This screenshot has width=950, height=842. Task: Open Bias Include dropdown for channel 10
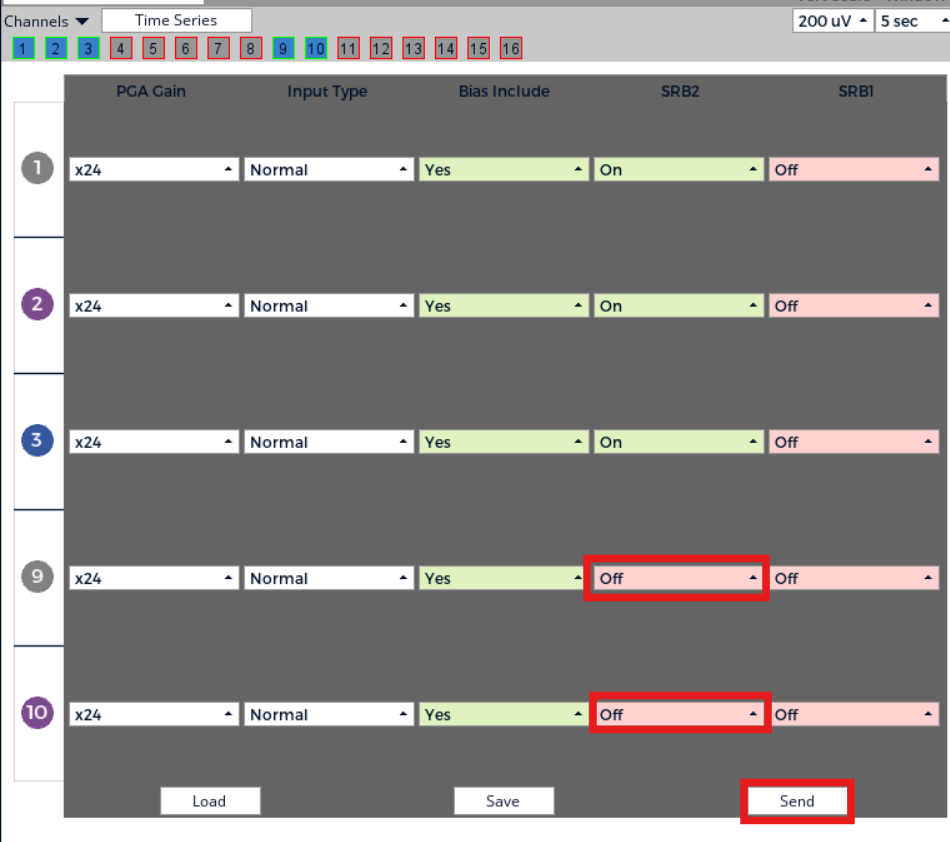[503, 715]
